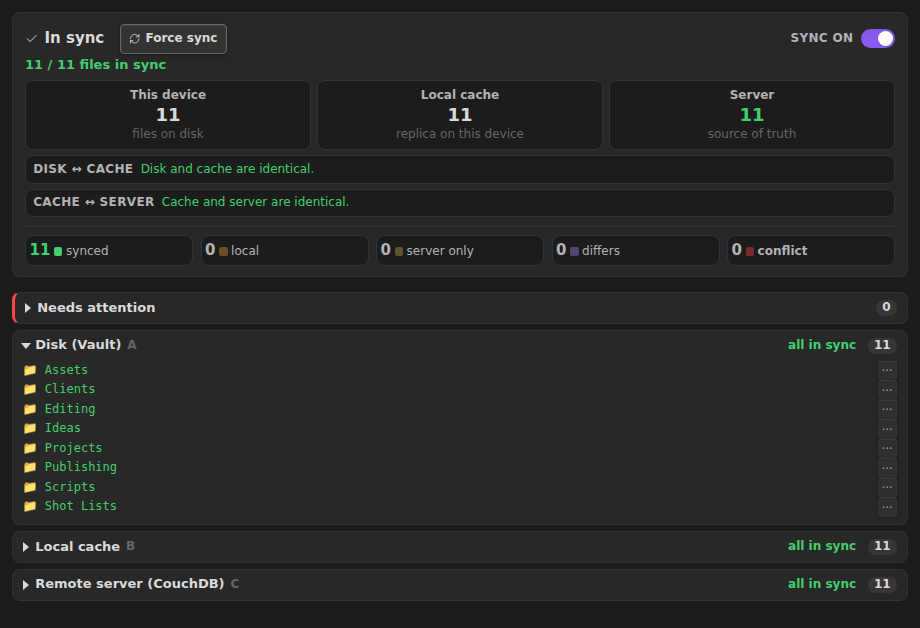Filter by the 11 synced status card

(109, 251)
